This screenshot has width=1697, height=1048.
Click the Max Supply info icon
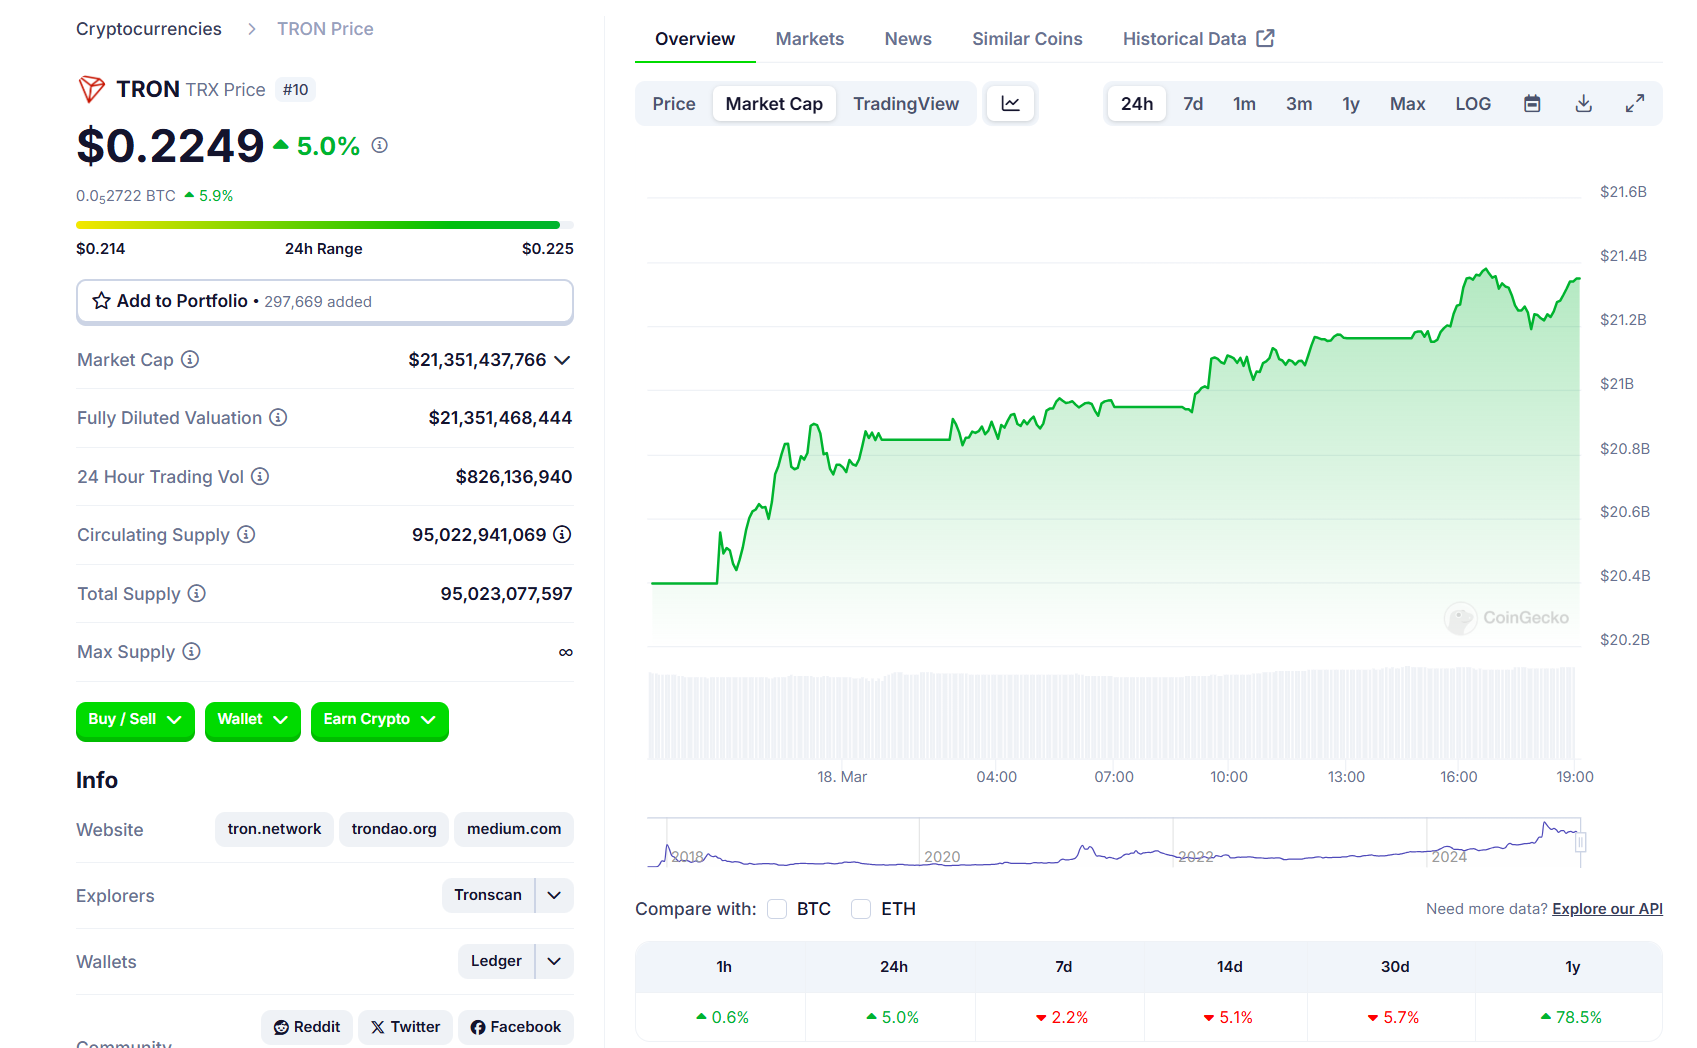pos(191,652)
